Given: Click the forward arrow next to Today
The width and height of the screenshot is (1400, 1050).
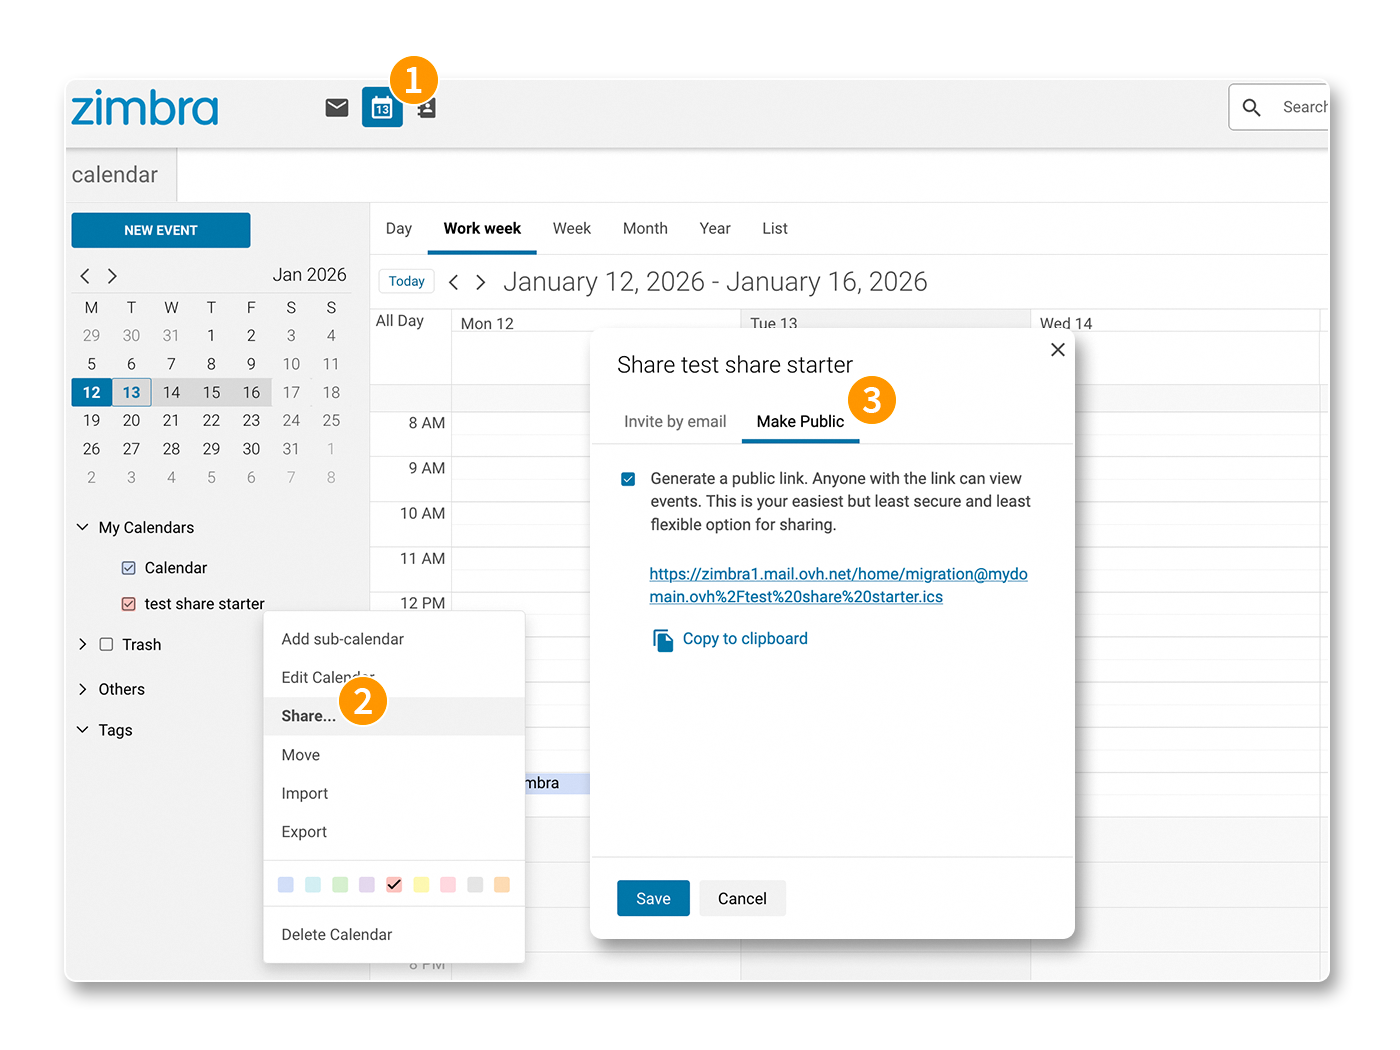Looking at the screenshot, I should click(481, 282).
